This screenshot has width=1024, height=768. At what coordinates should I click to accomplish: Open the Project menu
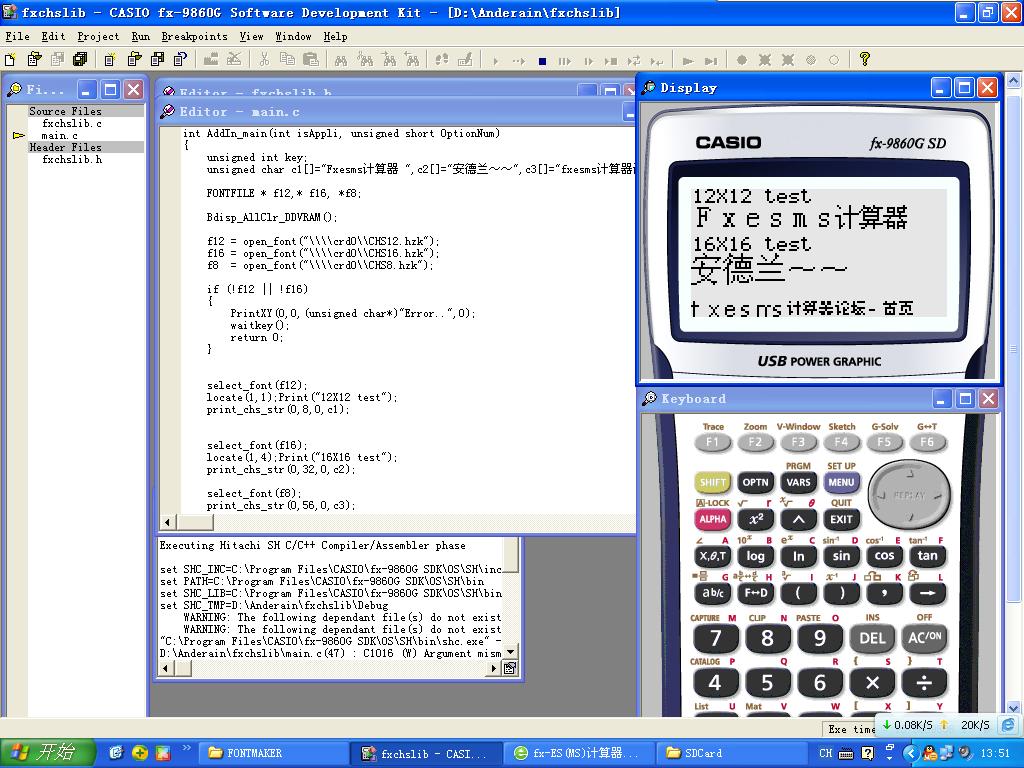[x=98, y=37]
